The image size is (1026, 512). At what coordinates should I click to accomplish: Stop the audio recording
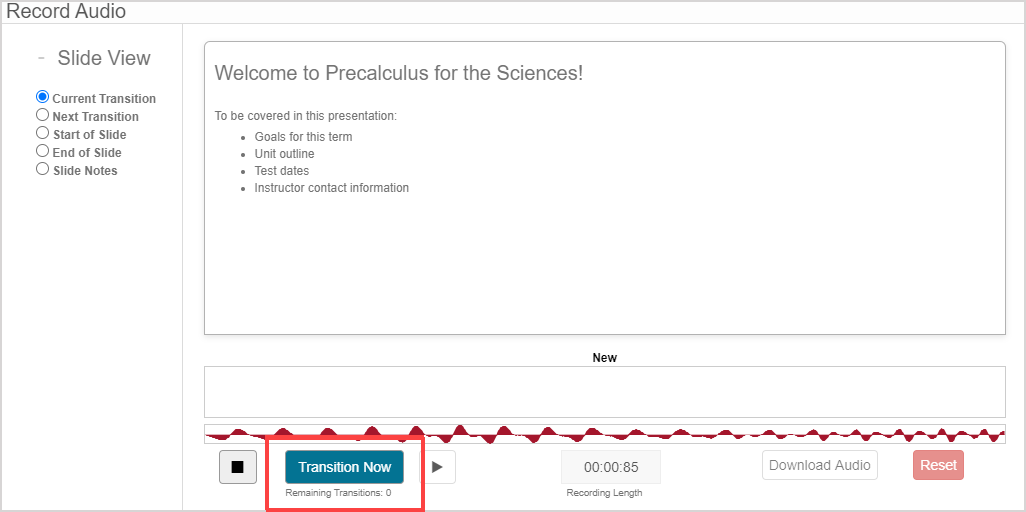238,467
